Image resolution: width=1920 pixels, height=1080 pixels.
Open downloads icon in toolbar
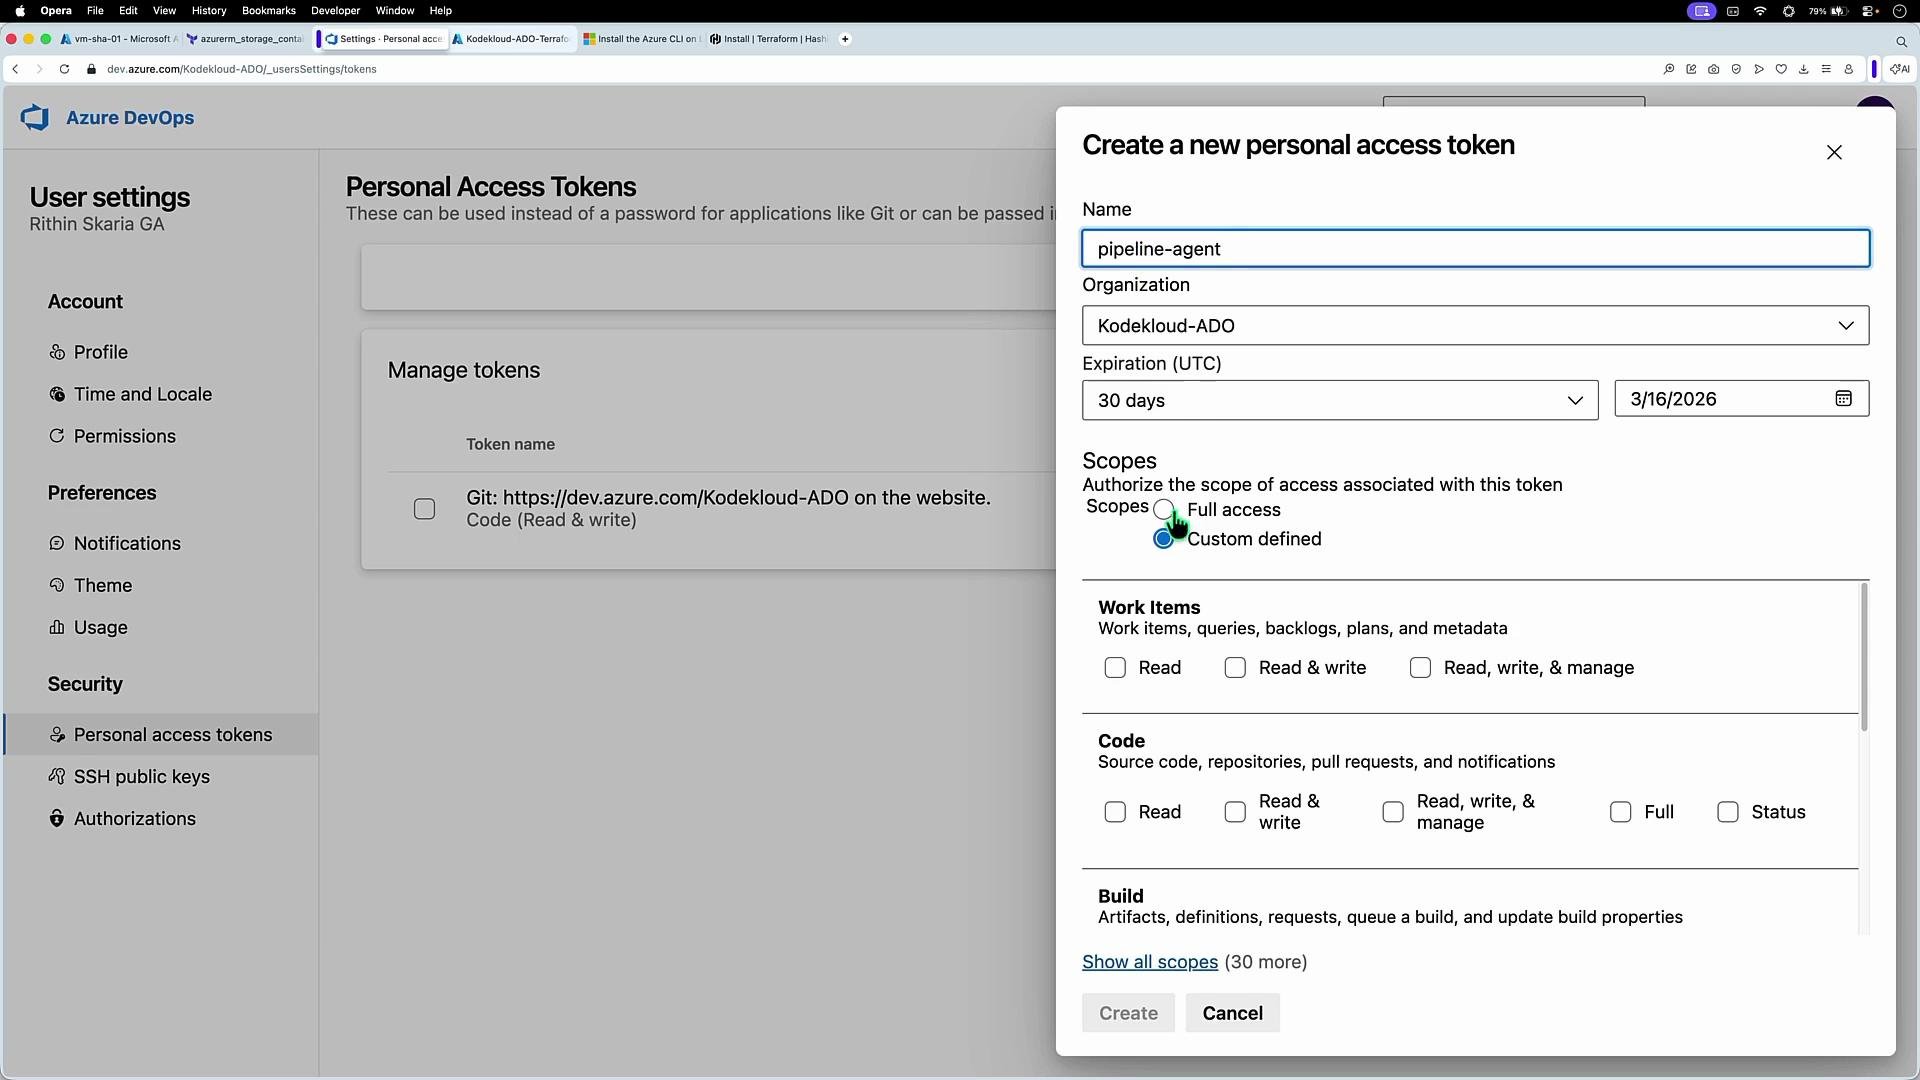click(x=1803, y=69)
